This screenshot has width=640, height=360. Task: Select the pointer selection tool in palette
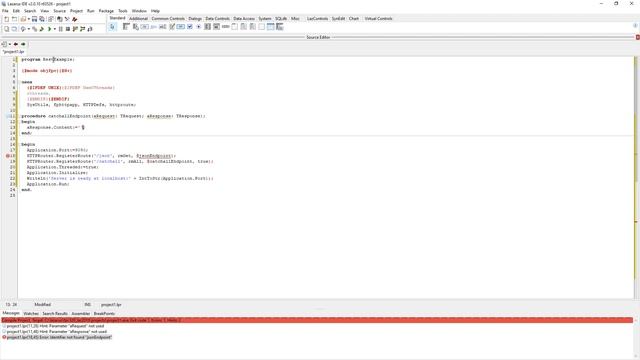112,27
